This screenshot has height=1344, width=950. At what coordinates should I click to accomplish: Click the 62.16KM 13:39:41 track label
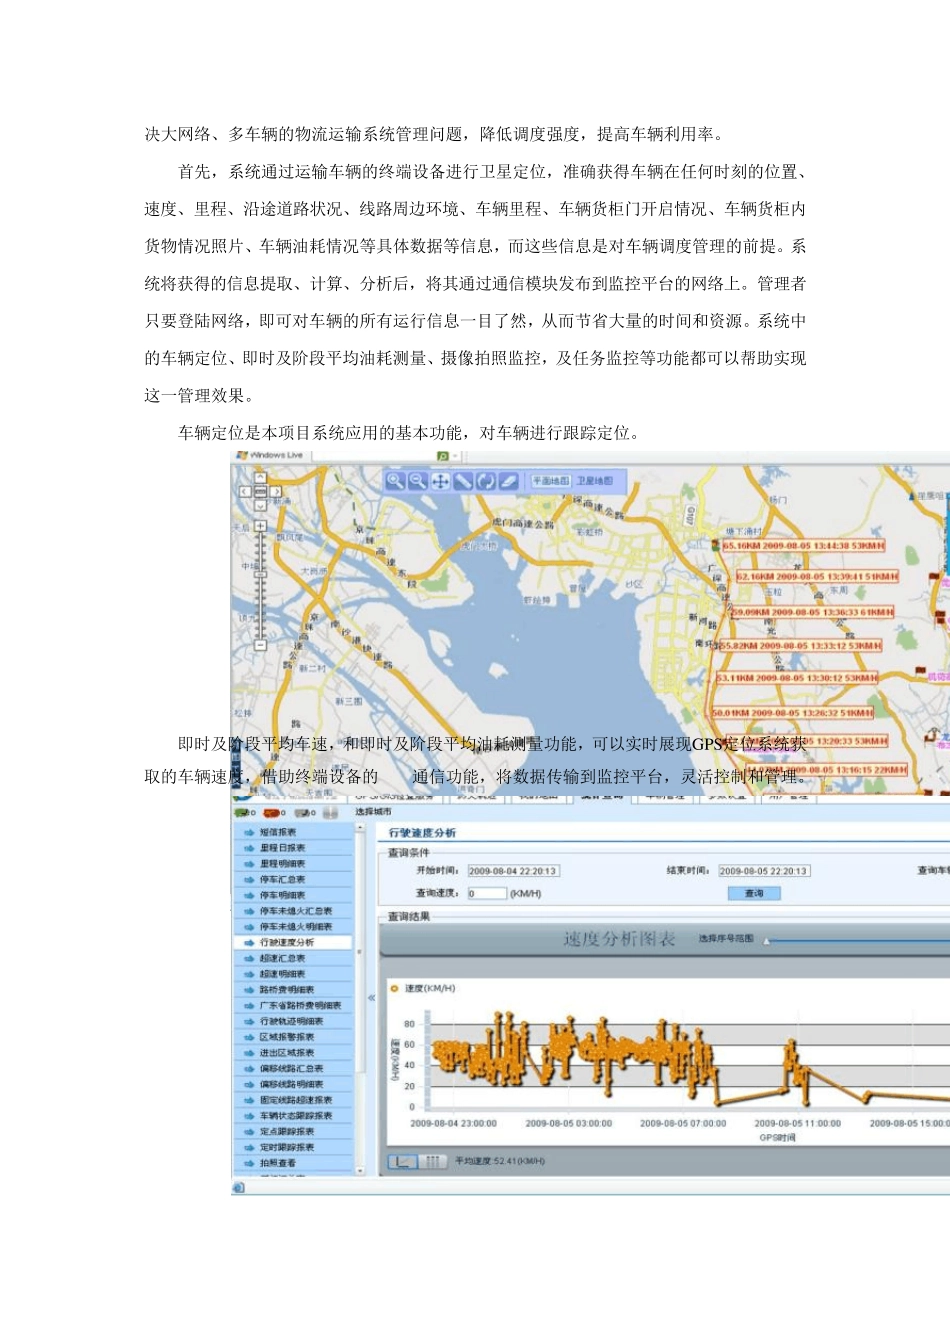(x=818, y=577)
